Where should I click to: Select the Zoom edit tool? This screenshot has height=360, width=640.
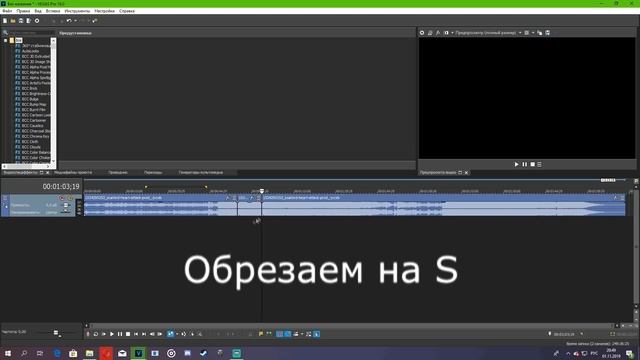[x=200, y=334]
